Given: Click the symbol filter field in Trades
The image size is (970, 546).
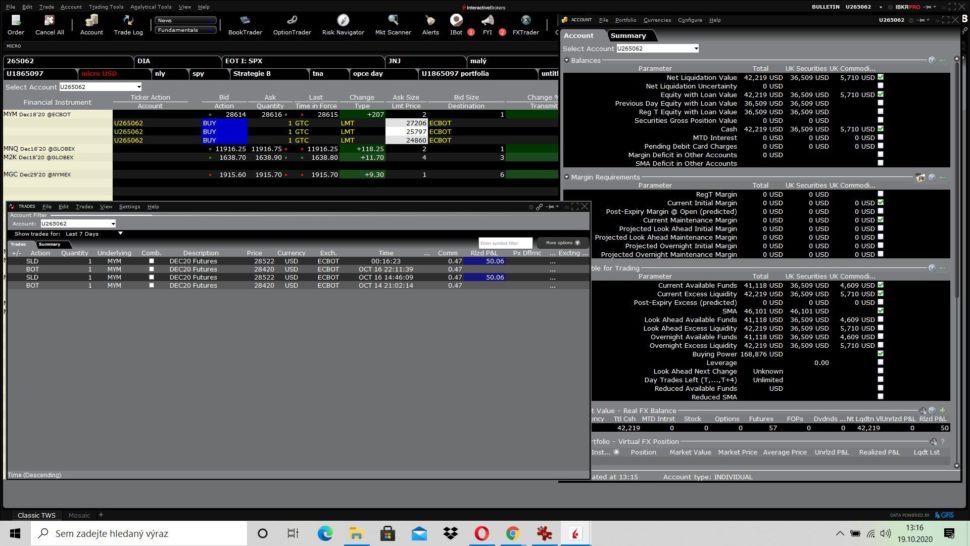Looking at the screenshot, I should coord(505,243).
